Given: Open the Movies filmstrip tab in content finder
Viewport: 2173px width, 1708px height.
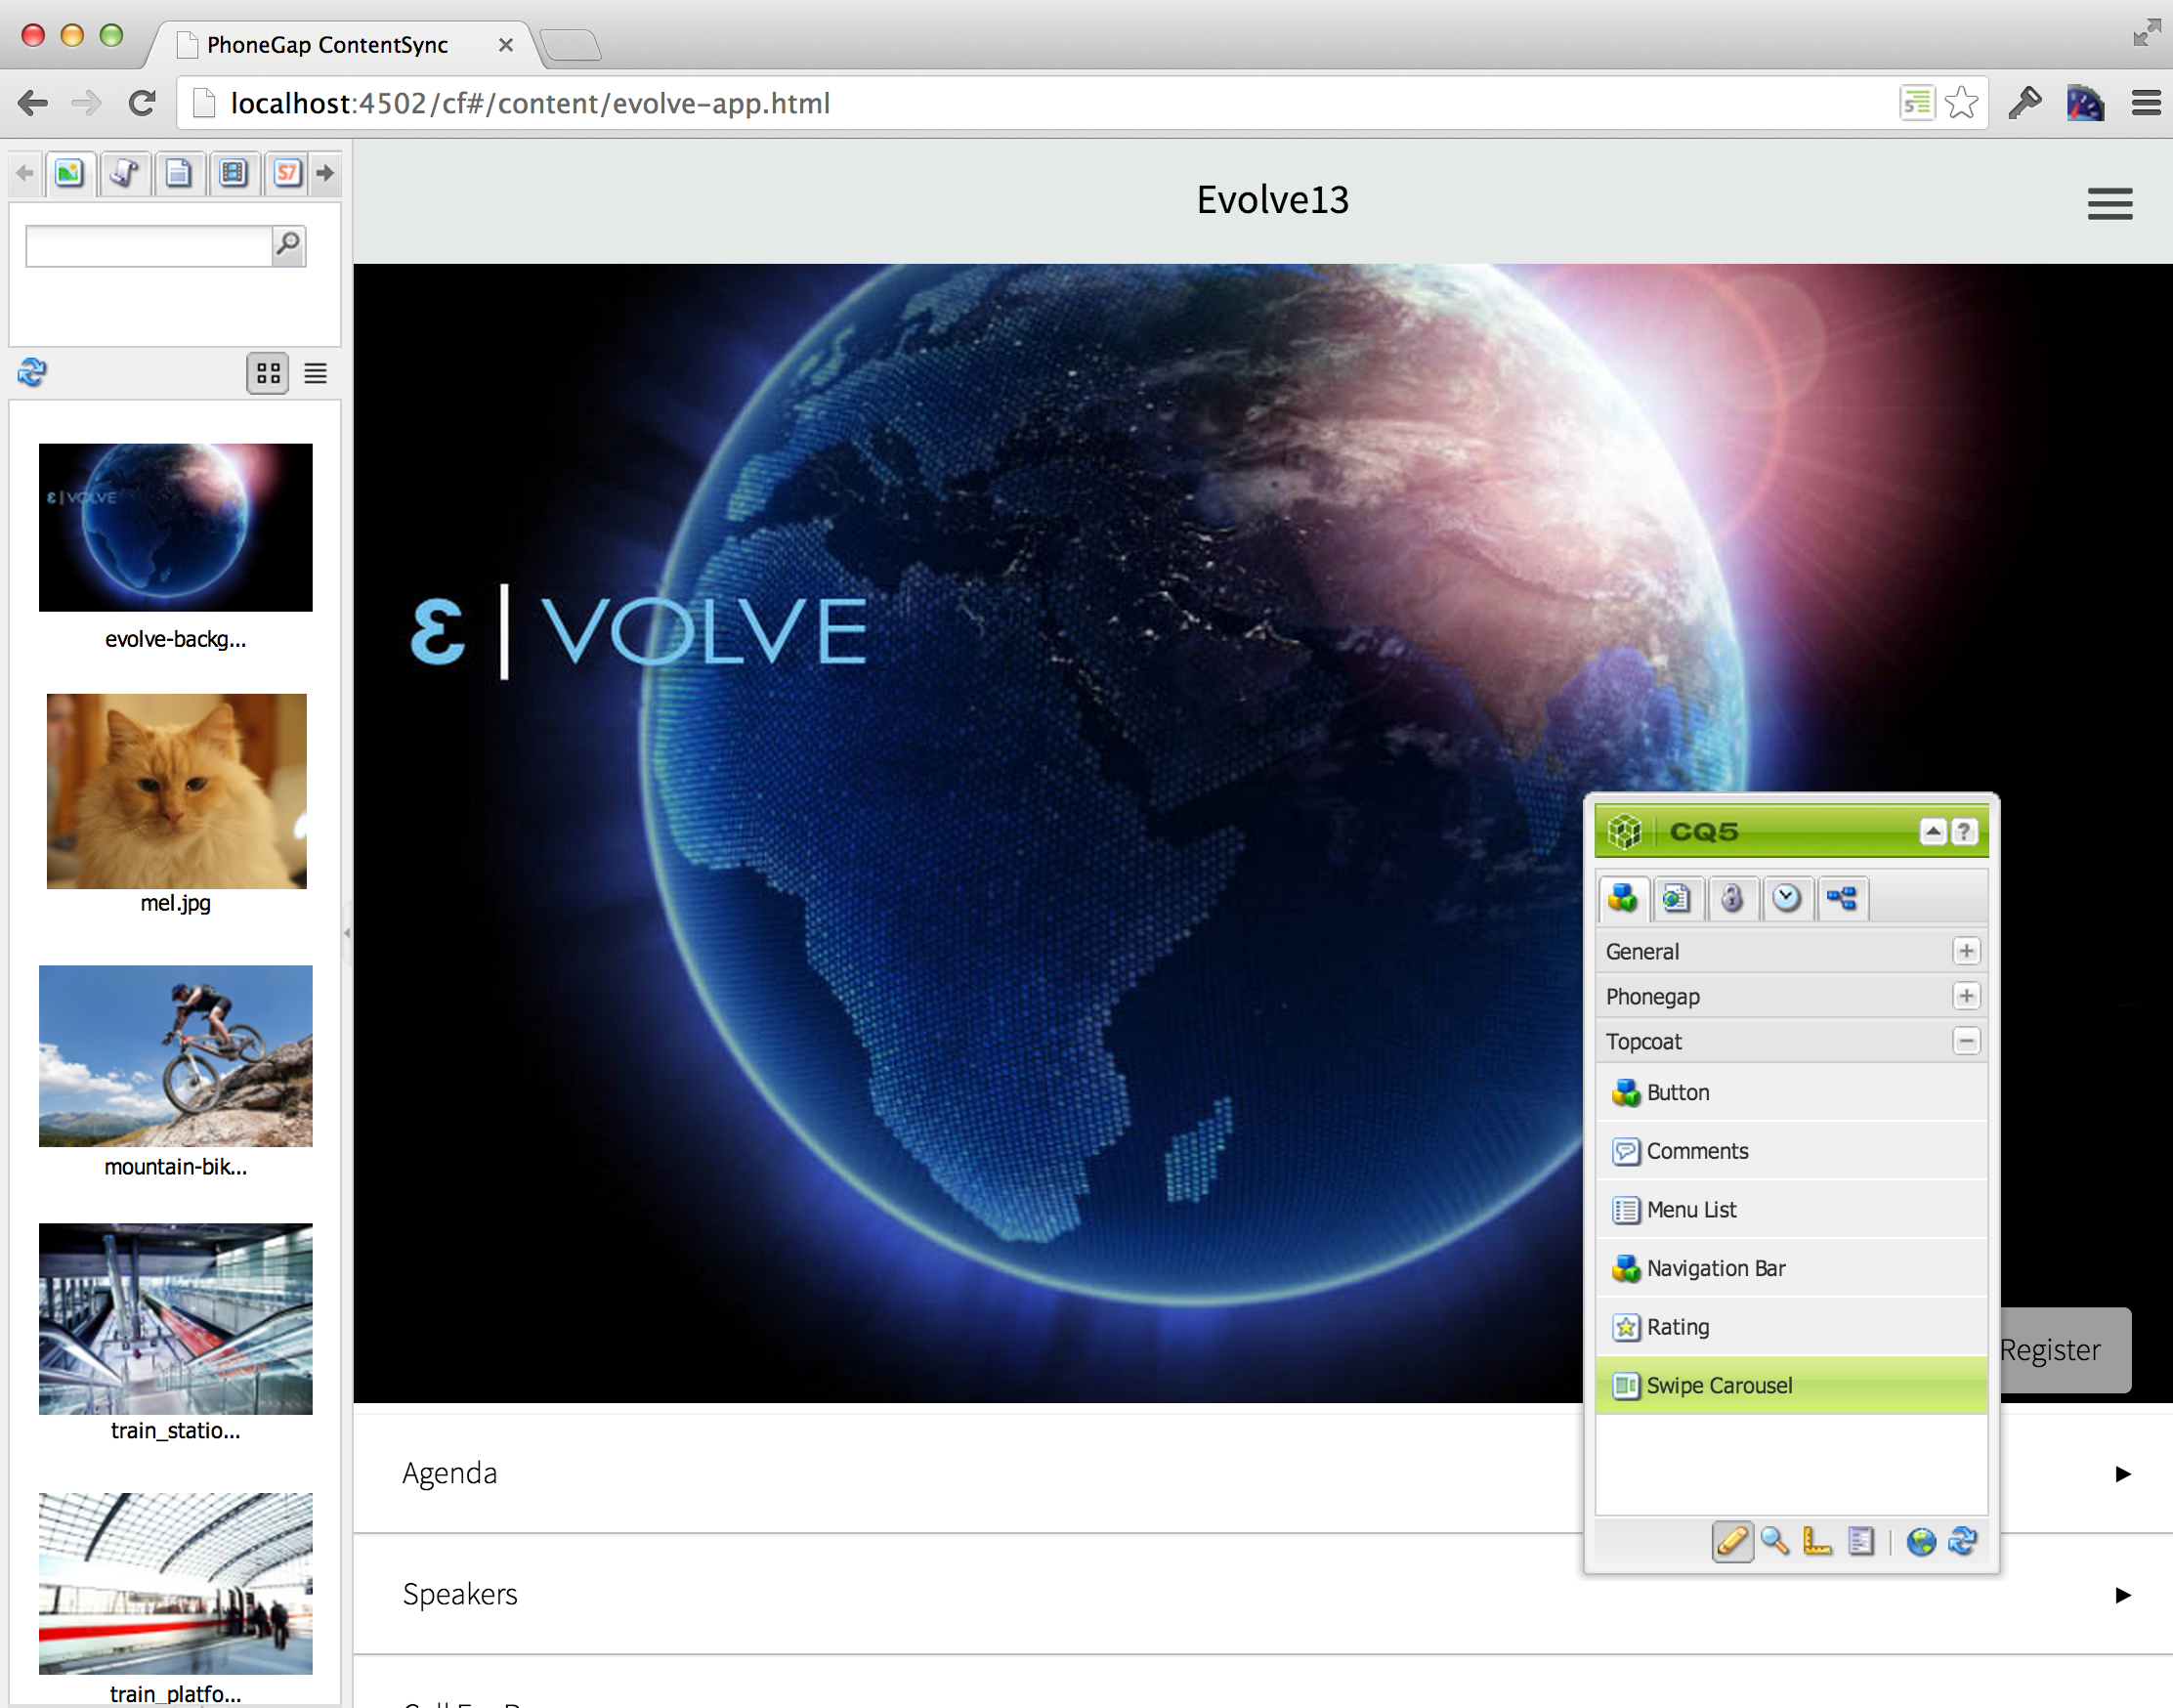Looking at the screenshot, I should pyautogui.click(x=234, y=174).
